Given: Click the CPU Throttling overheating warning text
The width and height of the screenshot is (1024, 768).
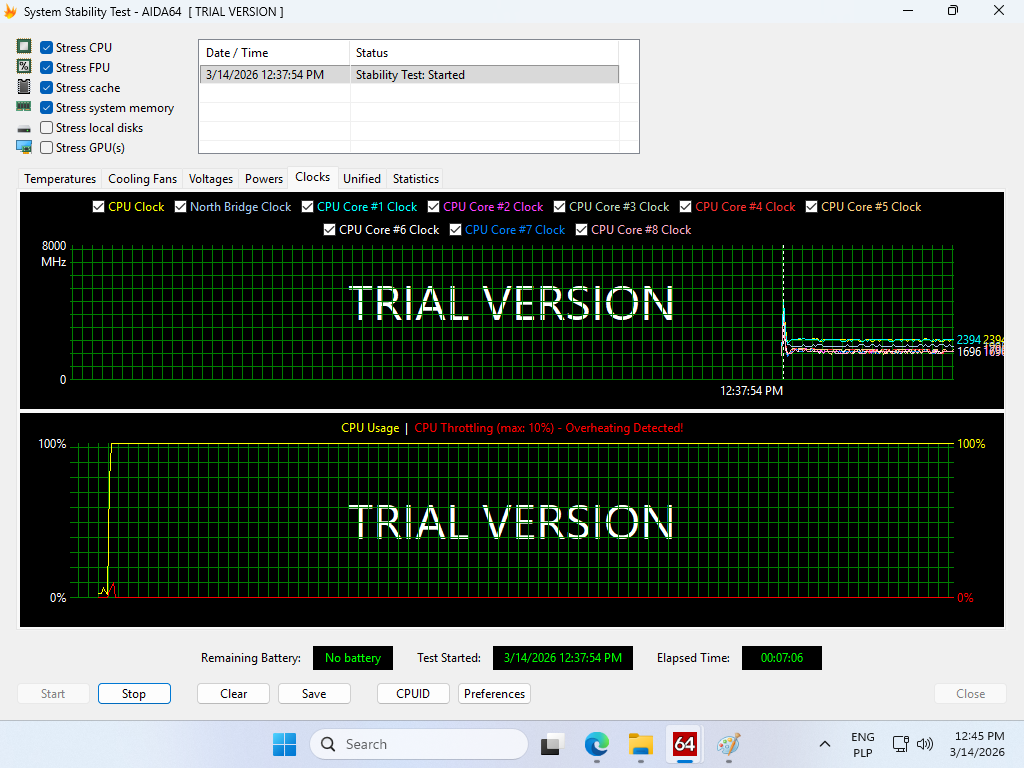Looking at the screenshot, I should (549, 428).
